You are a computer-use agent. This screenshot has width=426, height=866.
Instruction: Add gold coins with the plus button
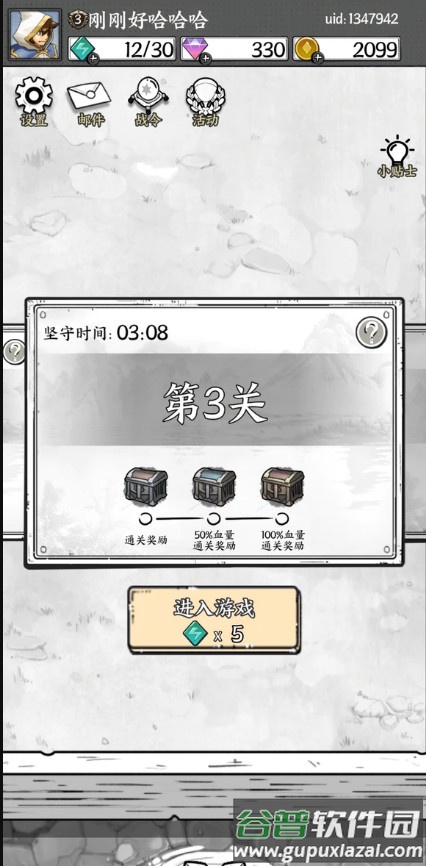[x=317, y=58]
